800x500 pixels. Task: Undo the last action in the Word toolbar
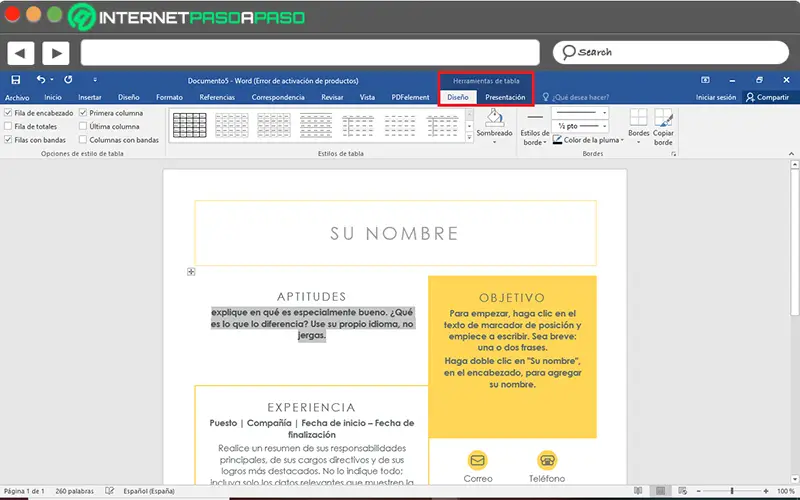(41, 79)
